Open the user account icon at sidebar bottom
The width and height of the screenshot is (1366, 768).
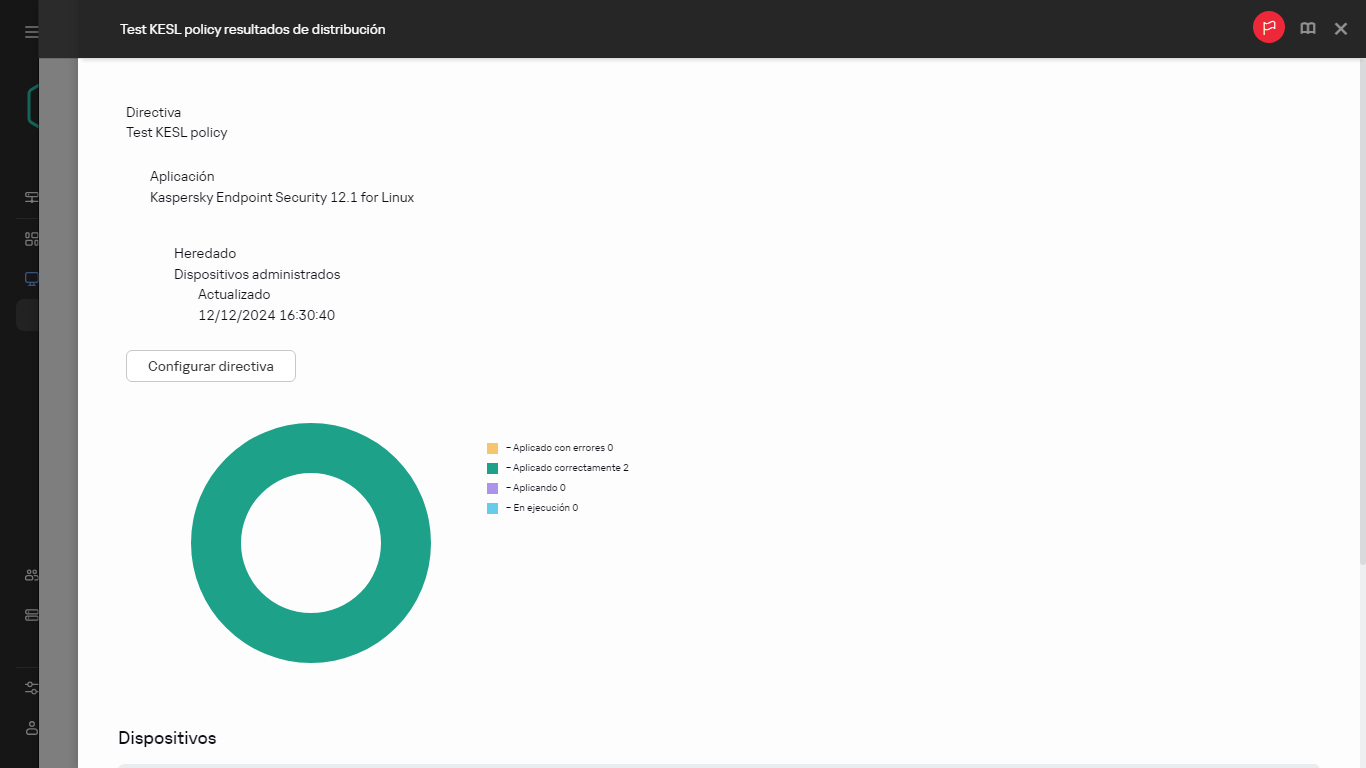[31, 728]
